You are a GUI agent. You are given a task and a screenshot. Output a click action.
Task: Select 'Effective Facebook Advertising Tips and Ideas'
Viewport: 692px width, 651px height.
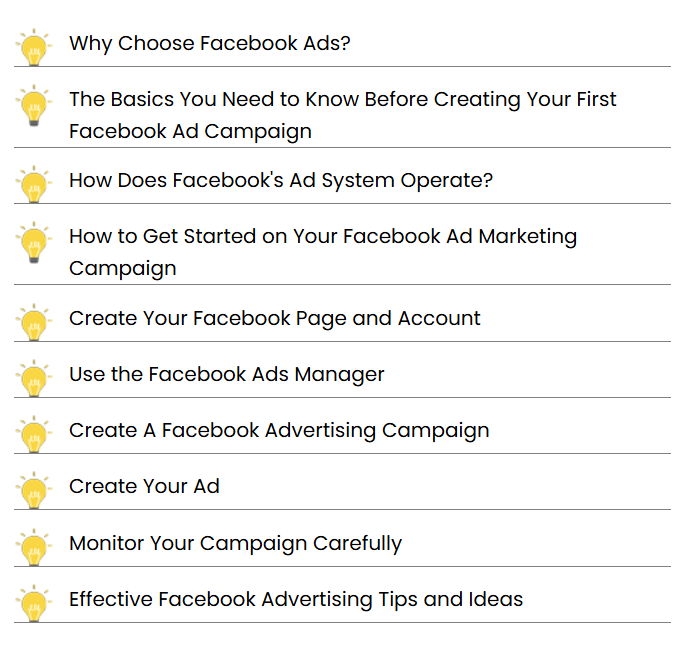pyautogui.click(x=296, y=600)
